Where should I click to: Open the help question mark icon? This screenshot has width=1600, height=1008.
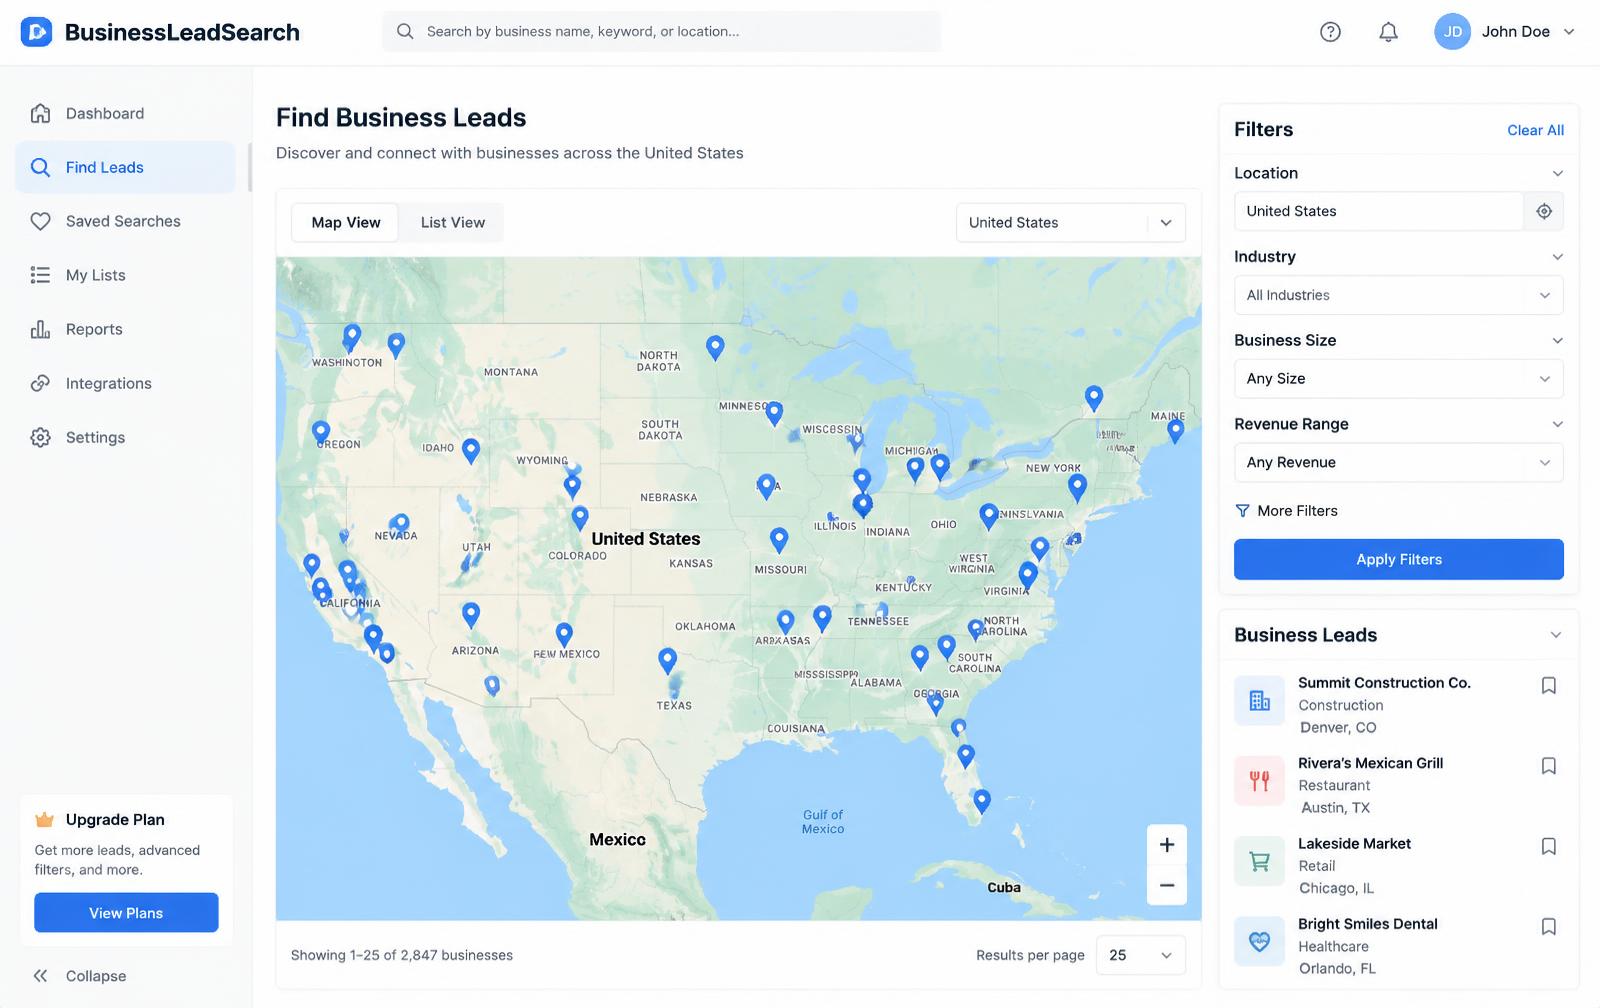coord(1330,32)
